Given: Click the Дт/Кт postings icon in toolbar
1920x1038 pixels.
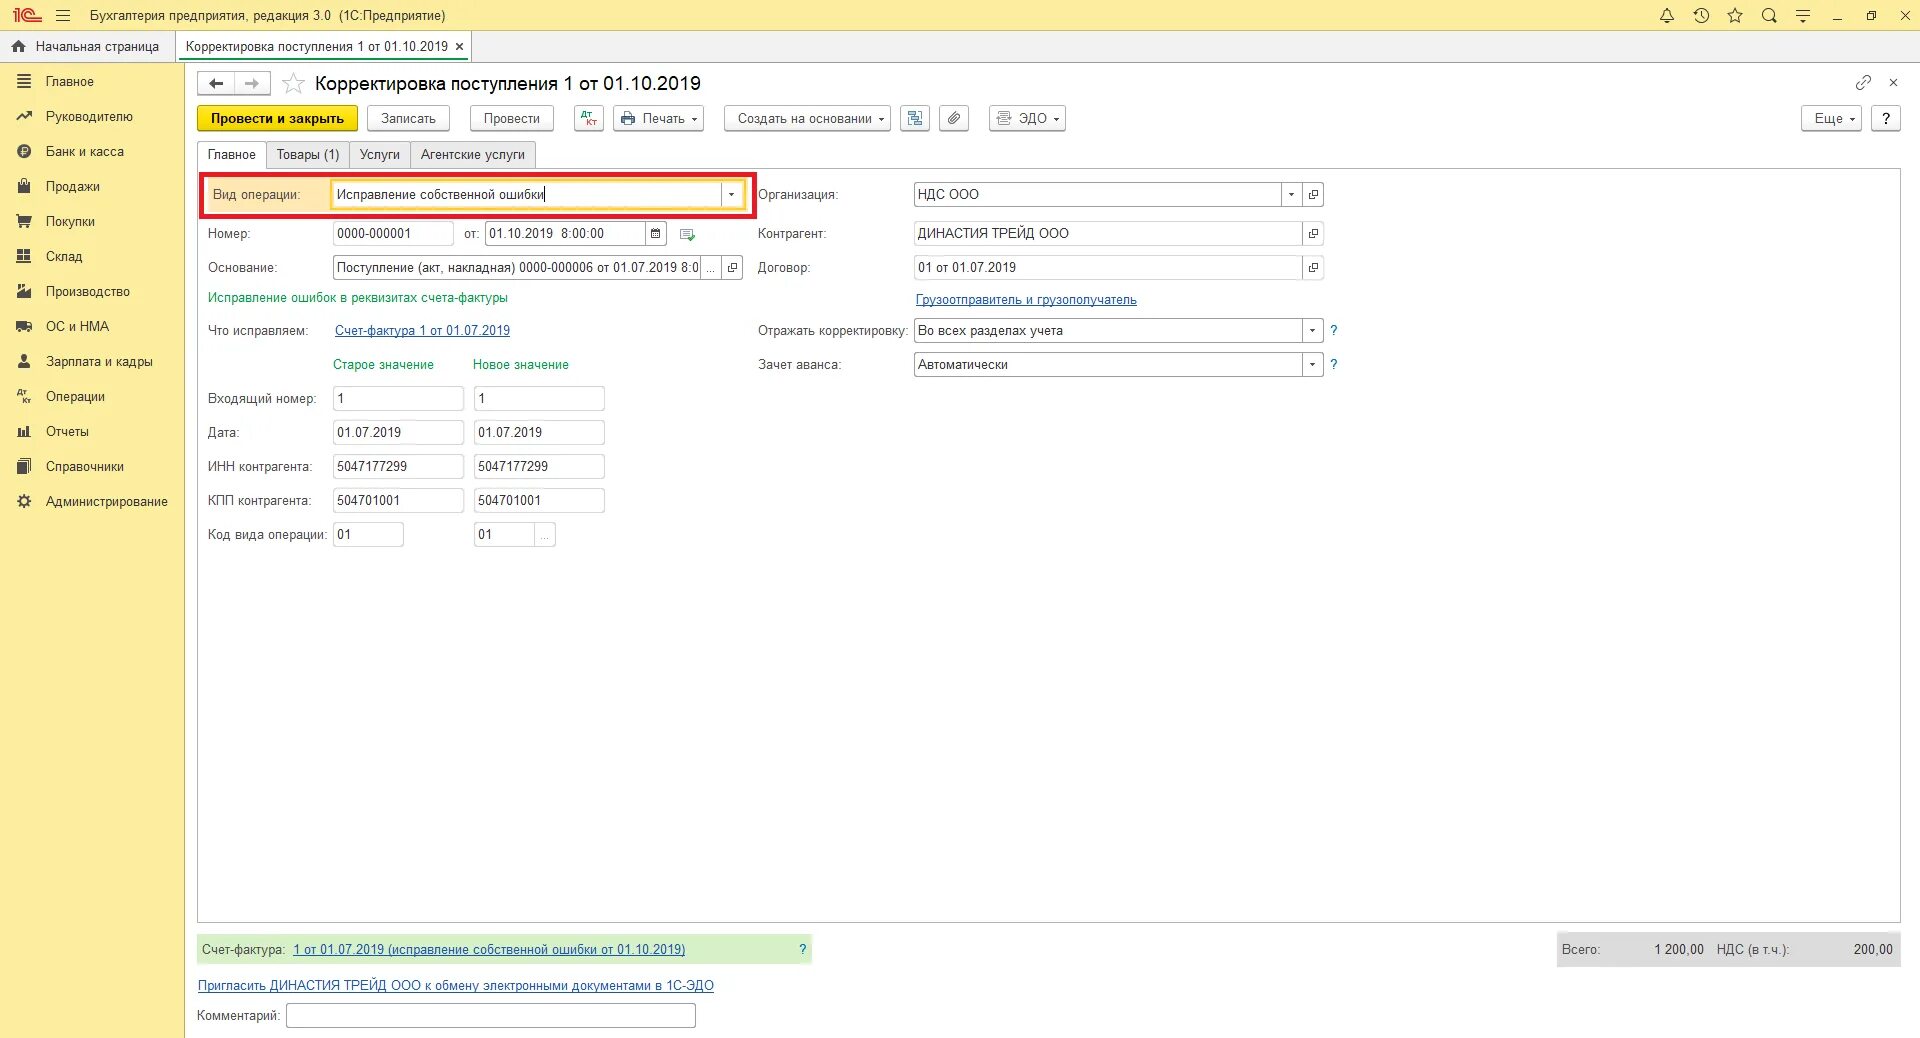Looking at the screenshot, I should pyautogui.click(x=589, y=118).
